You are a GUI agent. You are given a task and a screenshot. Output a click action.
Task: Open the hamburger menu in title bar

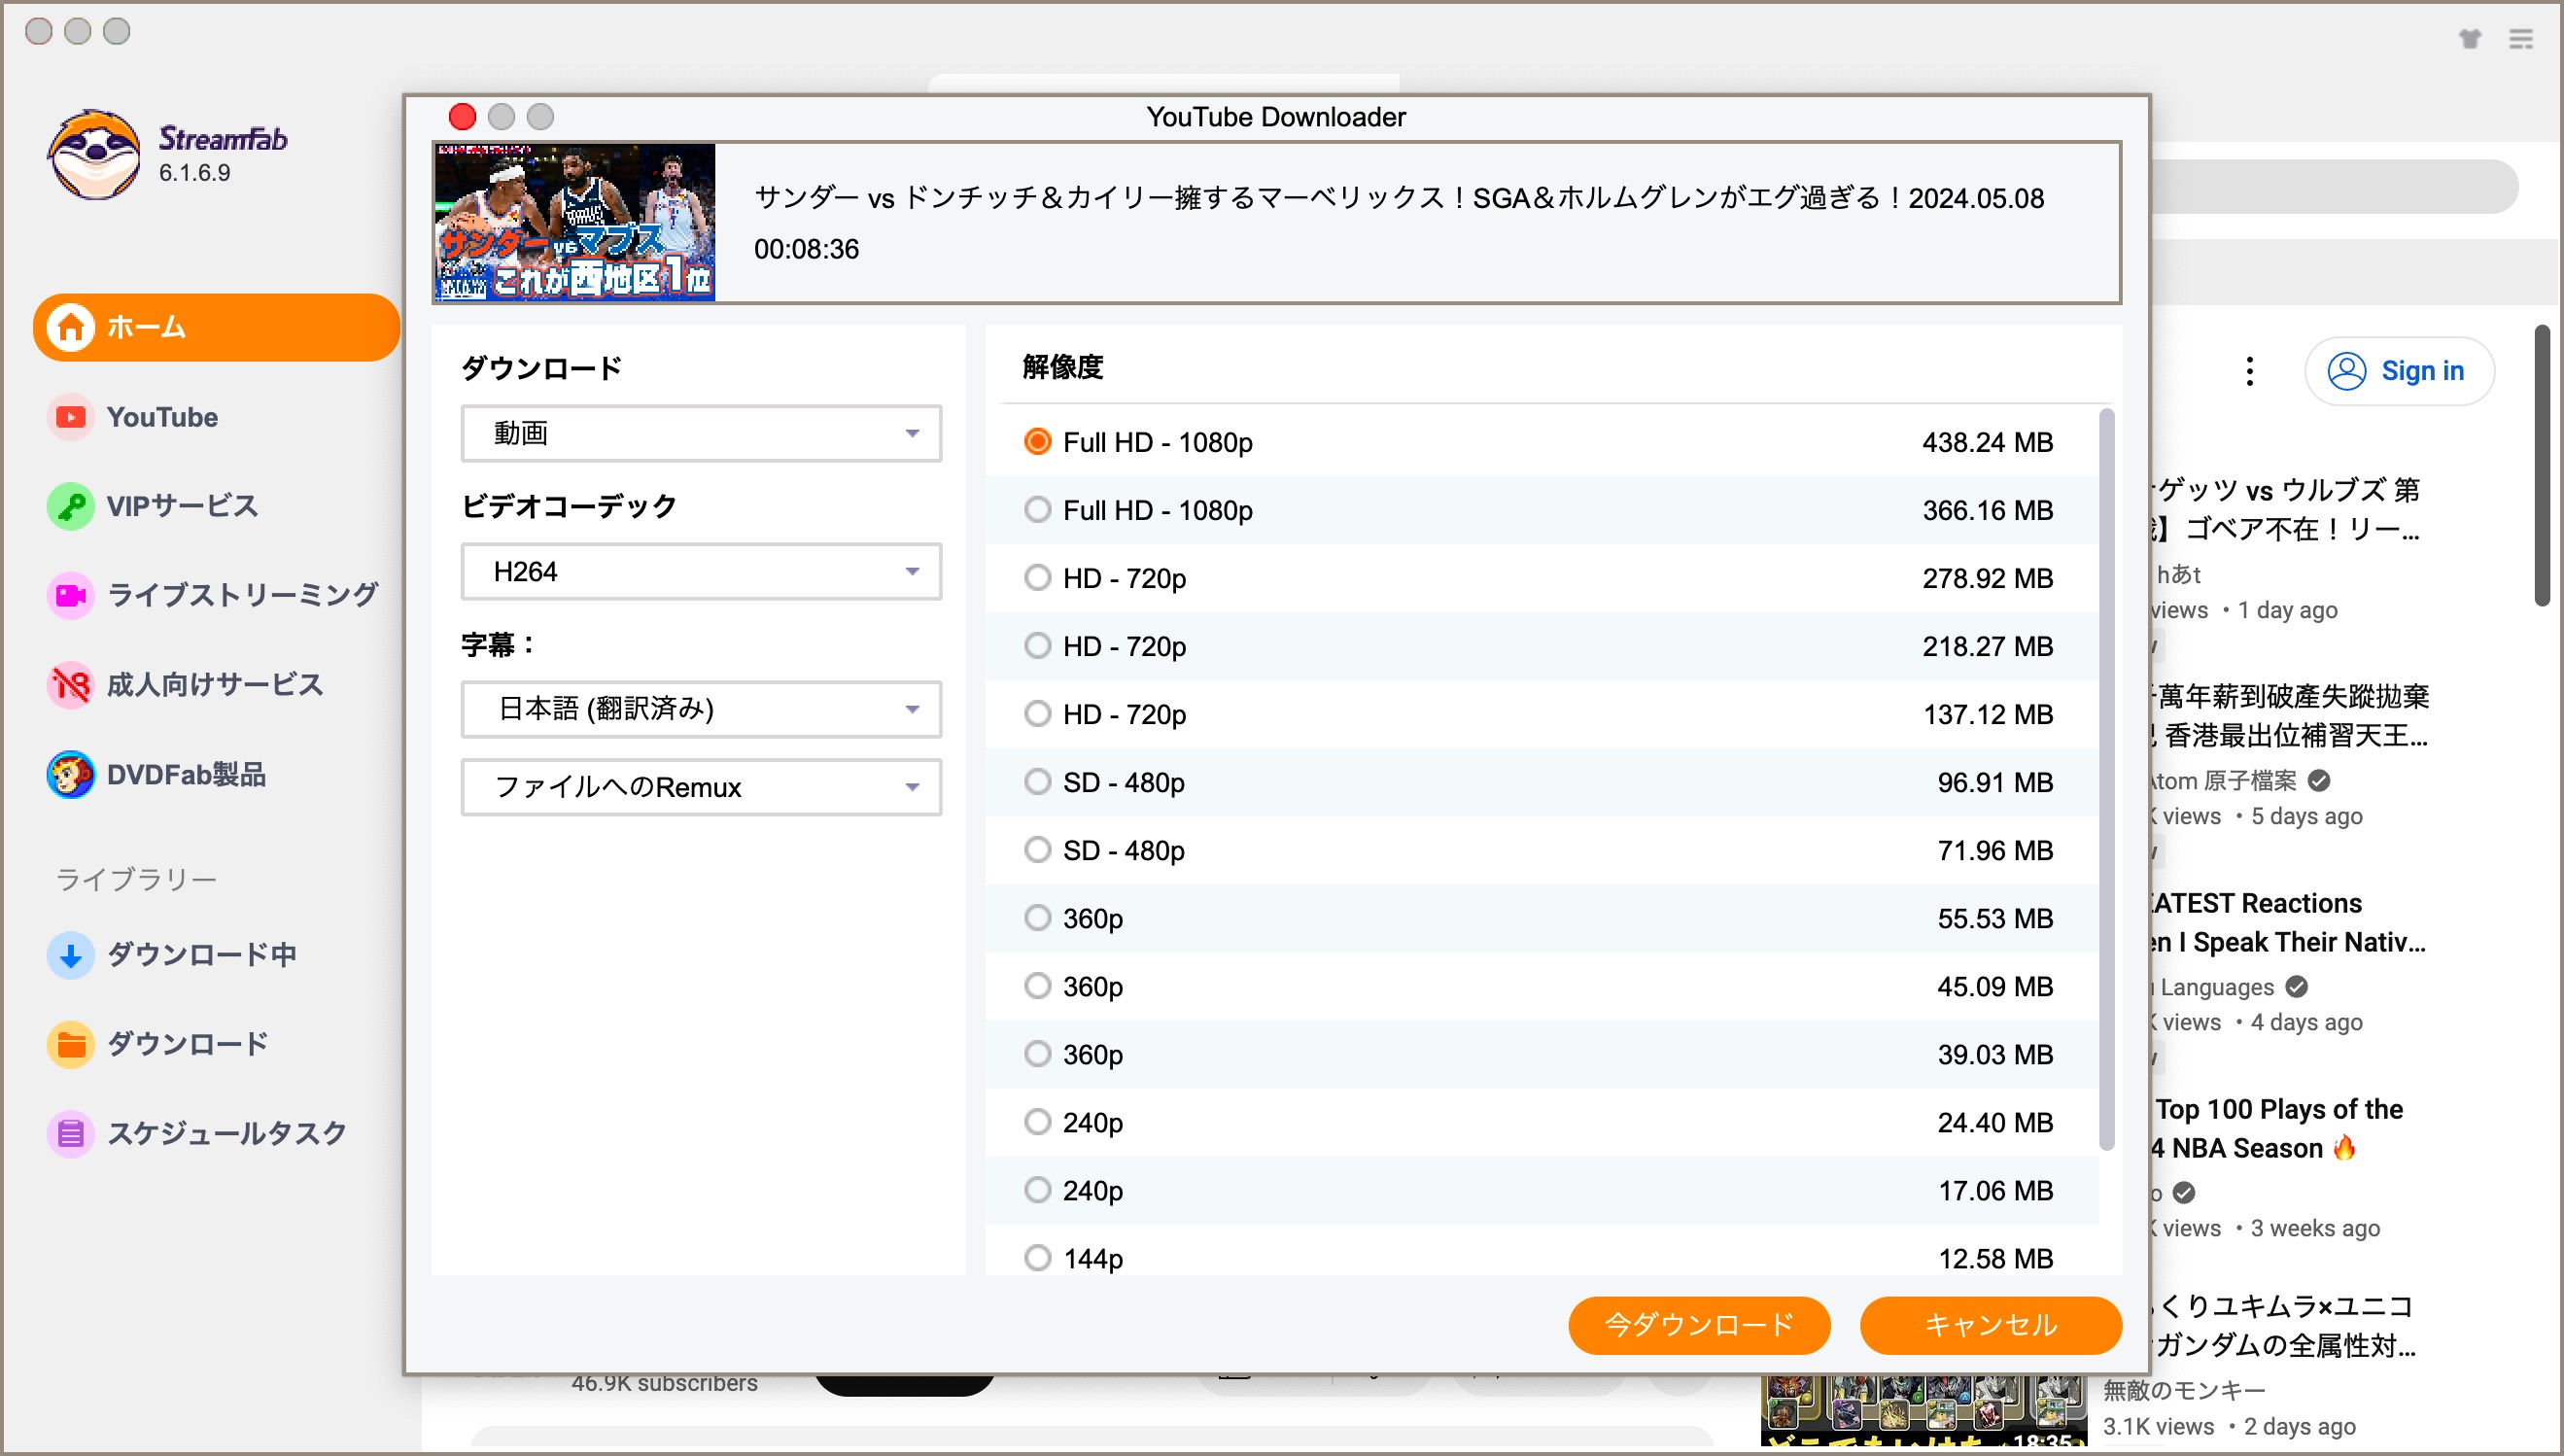[2521, 39]
